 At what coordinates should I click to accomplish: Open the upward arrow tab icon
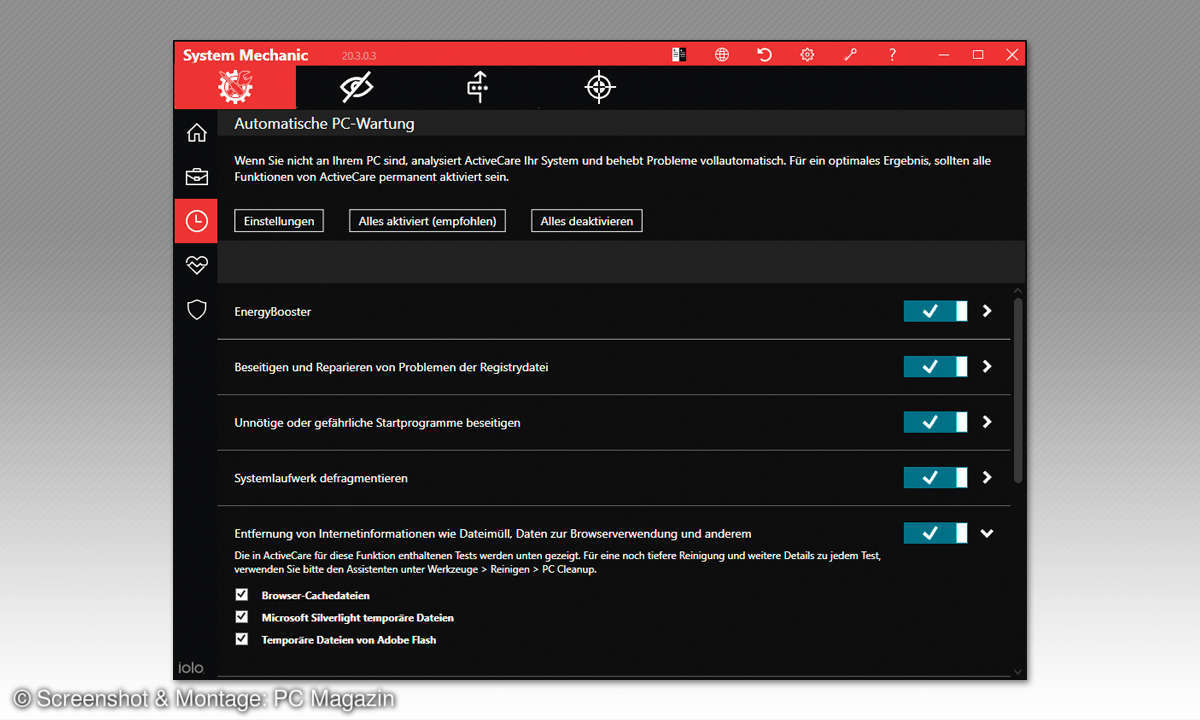[478, 87]
